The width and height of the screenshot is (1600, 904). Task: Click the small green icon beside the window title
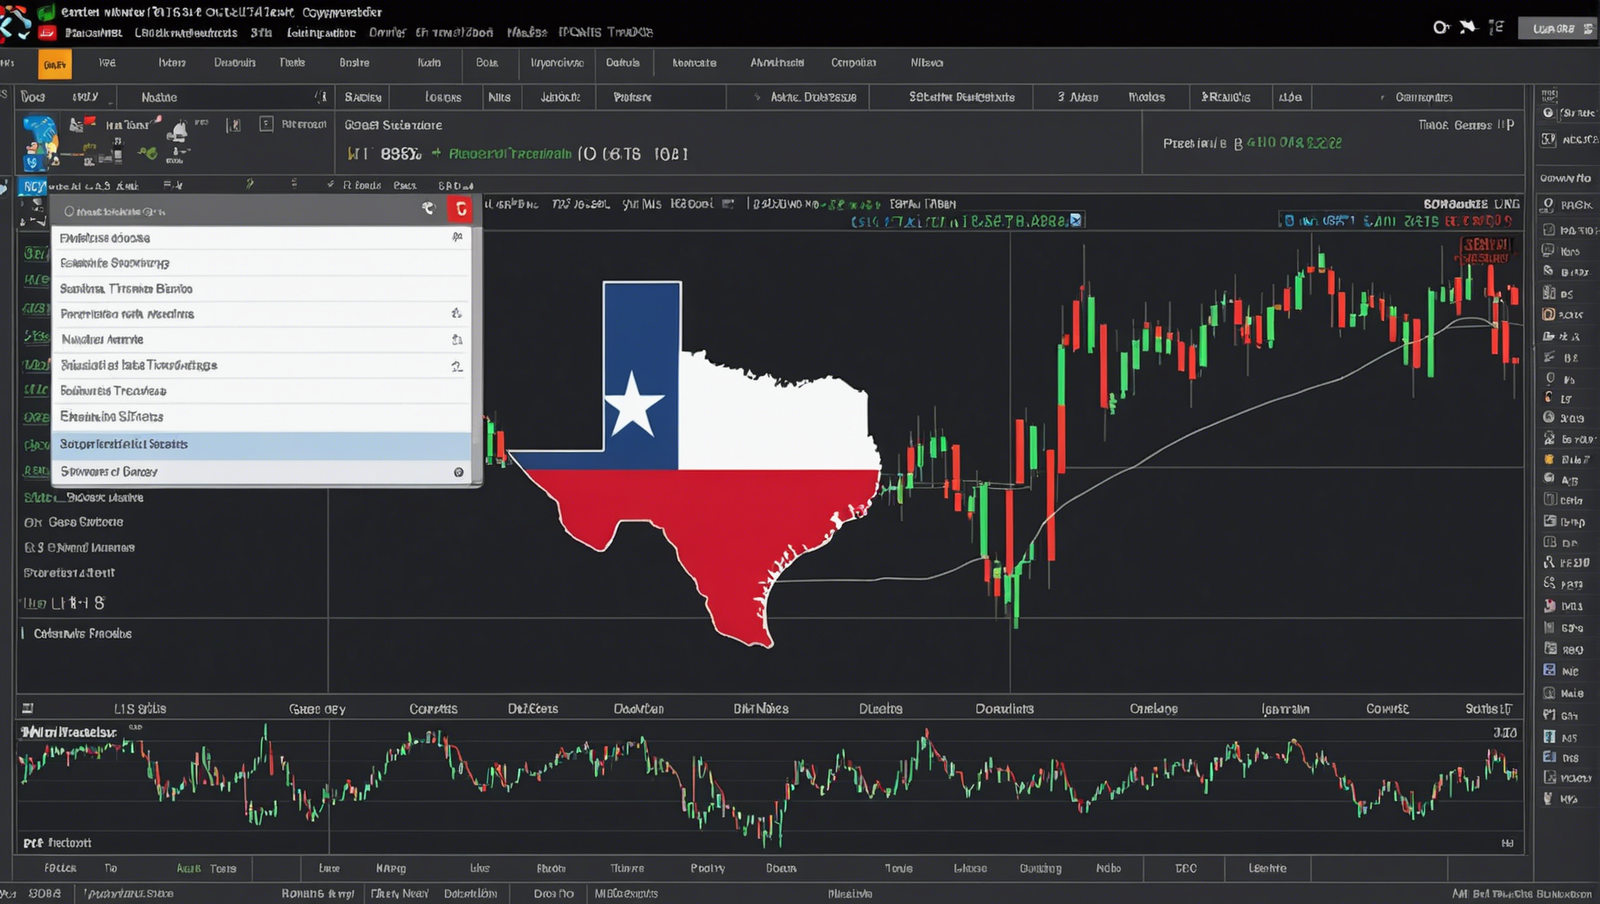click(46, 13)
